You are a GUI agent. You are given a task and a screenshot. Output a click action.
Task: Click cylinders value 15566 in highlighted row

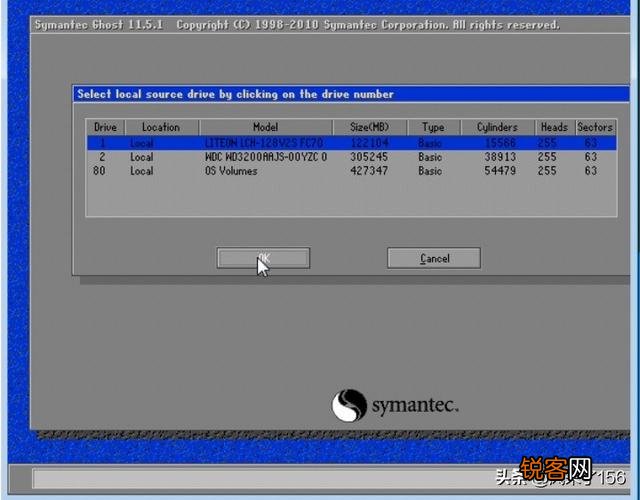coord(500,143)
